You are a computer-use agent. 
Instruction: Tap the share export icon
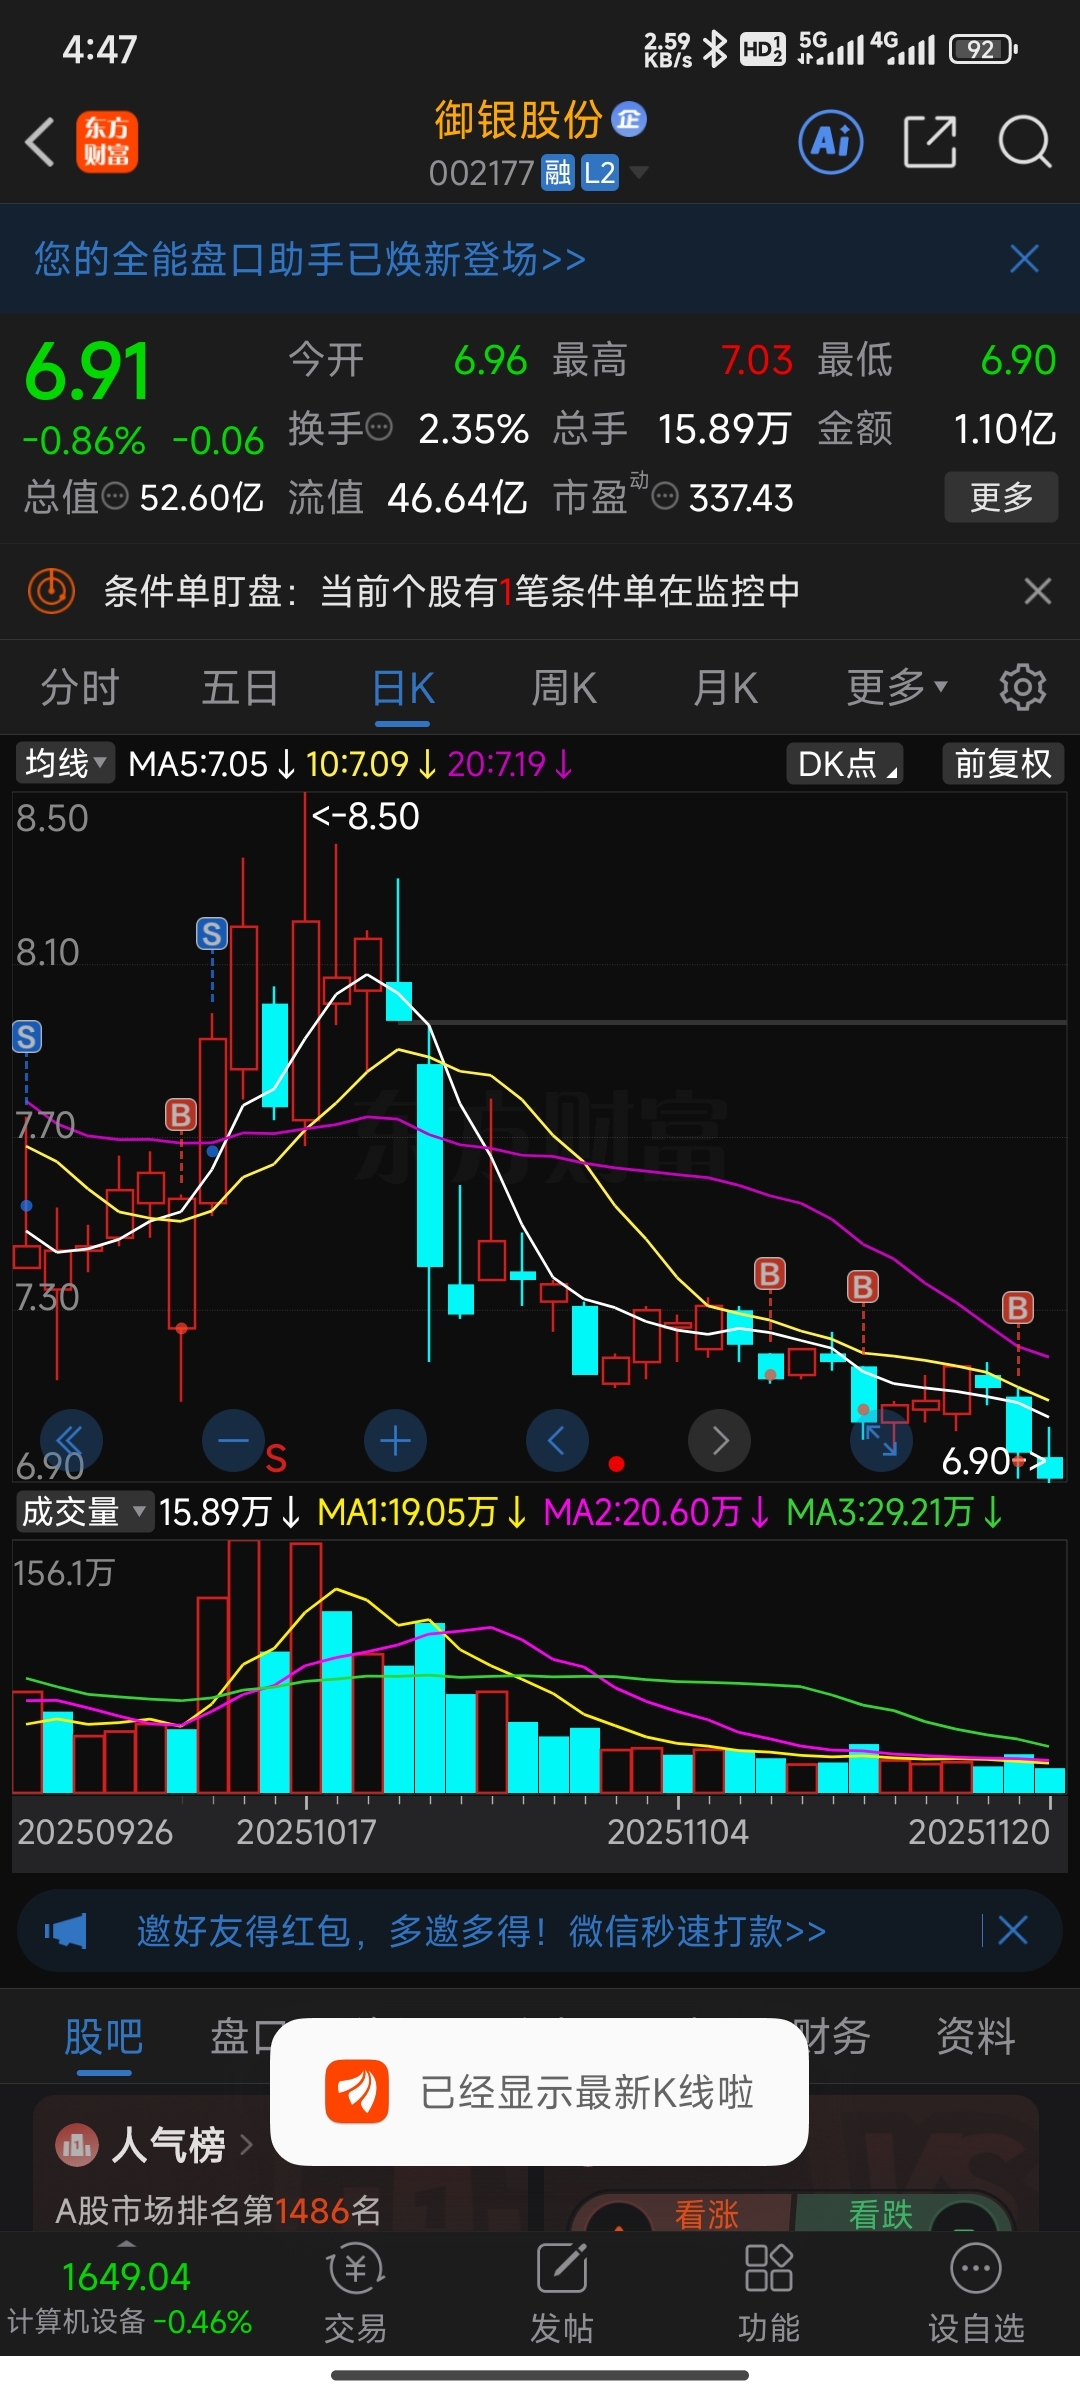point(930,142)
